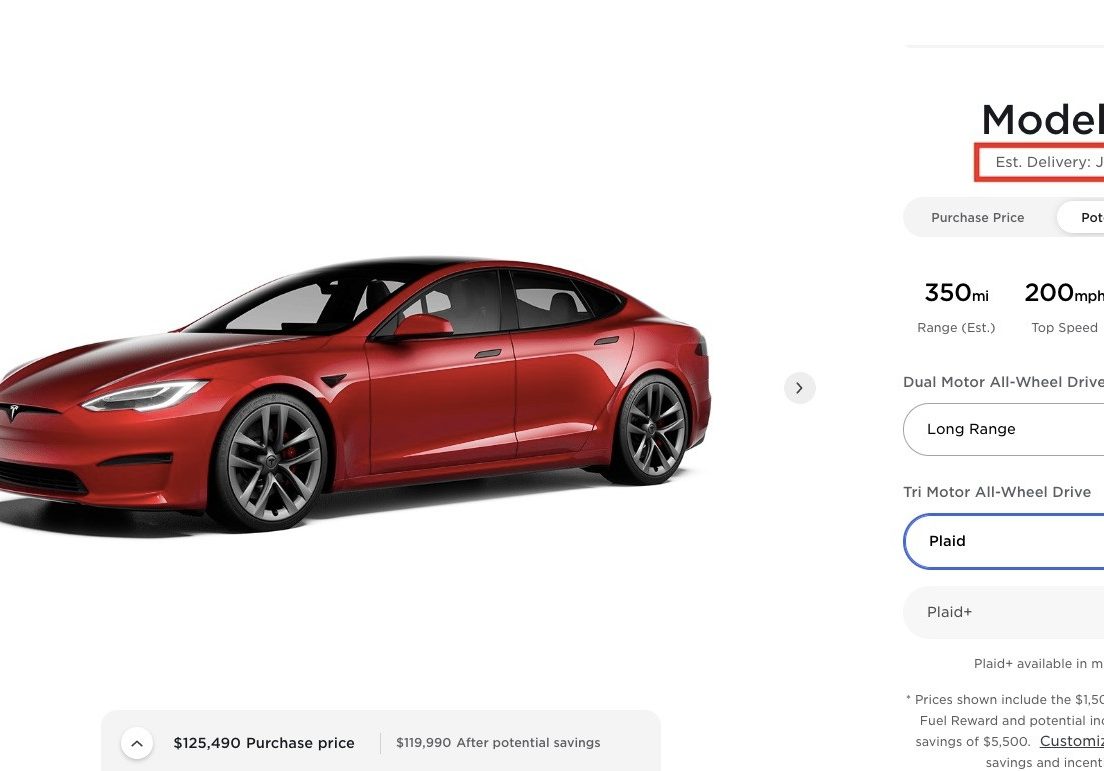Click the Tesla logo on the car's nose
Image resolution: width=1104 pixels, height=771 pixels.
[12, 412]
